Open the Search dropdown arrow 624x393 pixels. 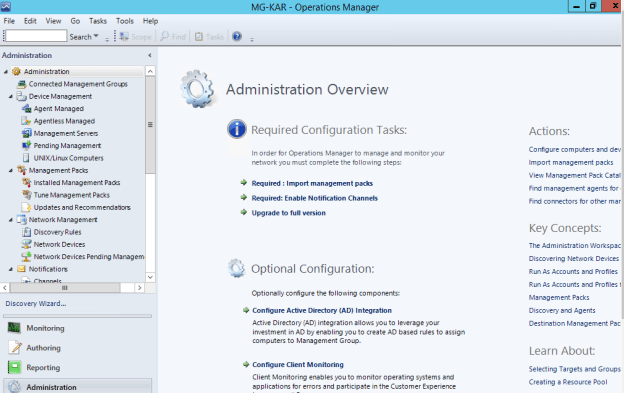click(x=96, y=36)
